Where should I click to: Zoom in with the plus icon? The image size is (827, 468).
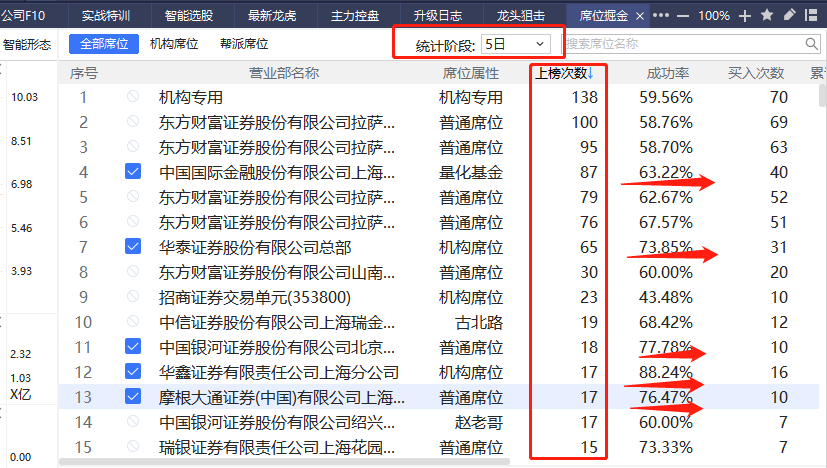(745, 16)
